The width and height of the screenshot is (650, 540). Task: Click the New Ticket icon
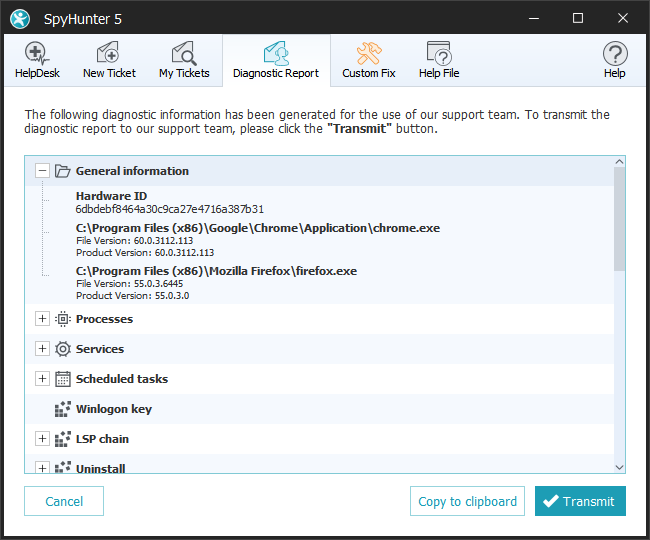pyautogui.click(x=109, y=54)
